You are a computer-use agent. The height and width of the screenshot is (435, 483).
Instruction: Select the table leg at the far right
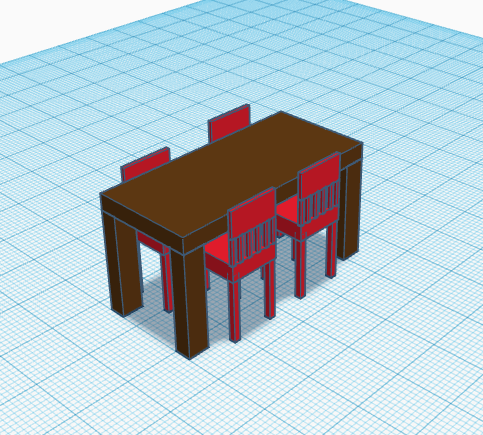tap(350, 210)
